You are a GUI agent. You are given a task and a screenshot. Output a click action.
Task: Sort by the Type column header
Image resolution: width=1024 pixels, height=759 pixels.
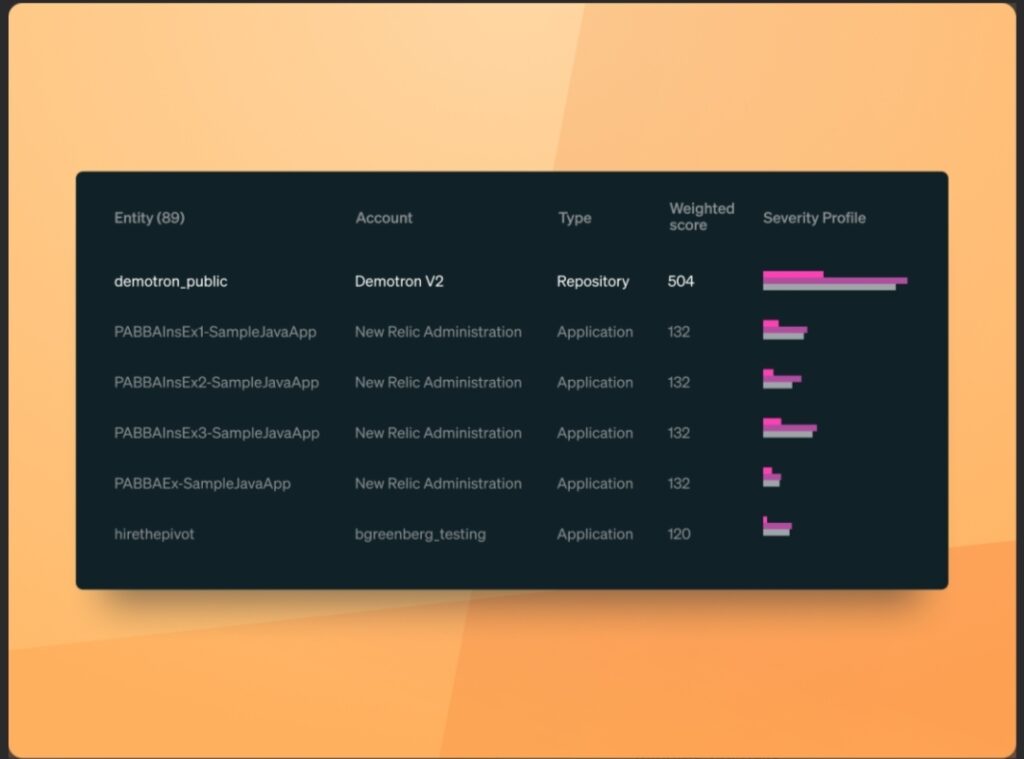click(x=575, y=218)
